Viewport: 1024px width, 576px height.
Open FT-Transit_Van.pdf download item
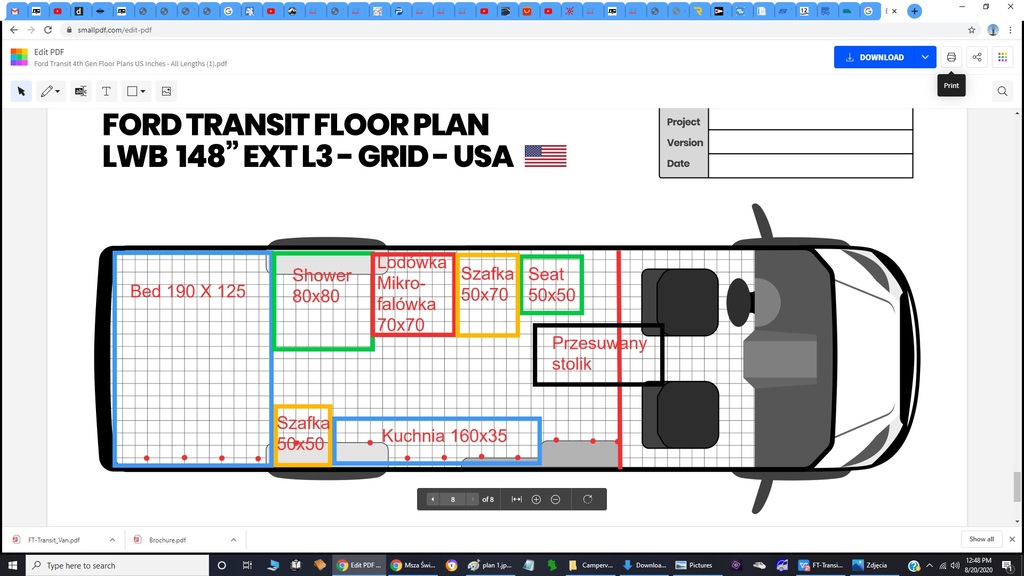pyautogui.click(x=56, y=540)
